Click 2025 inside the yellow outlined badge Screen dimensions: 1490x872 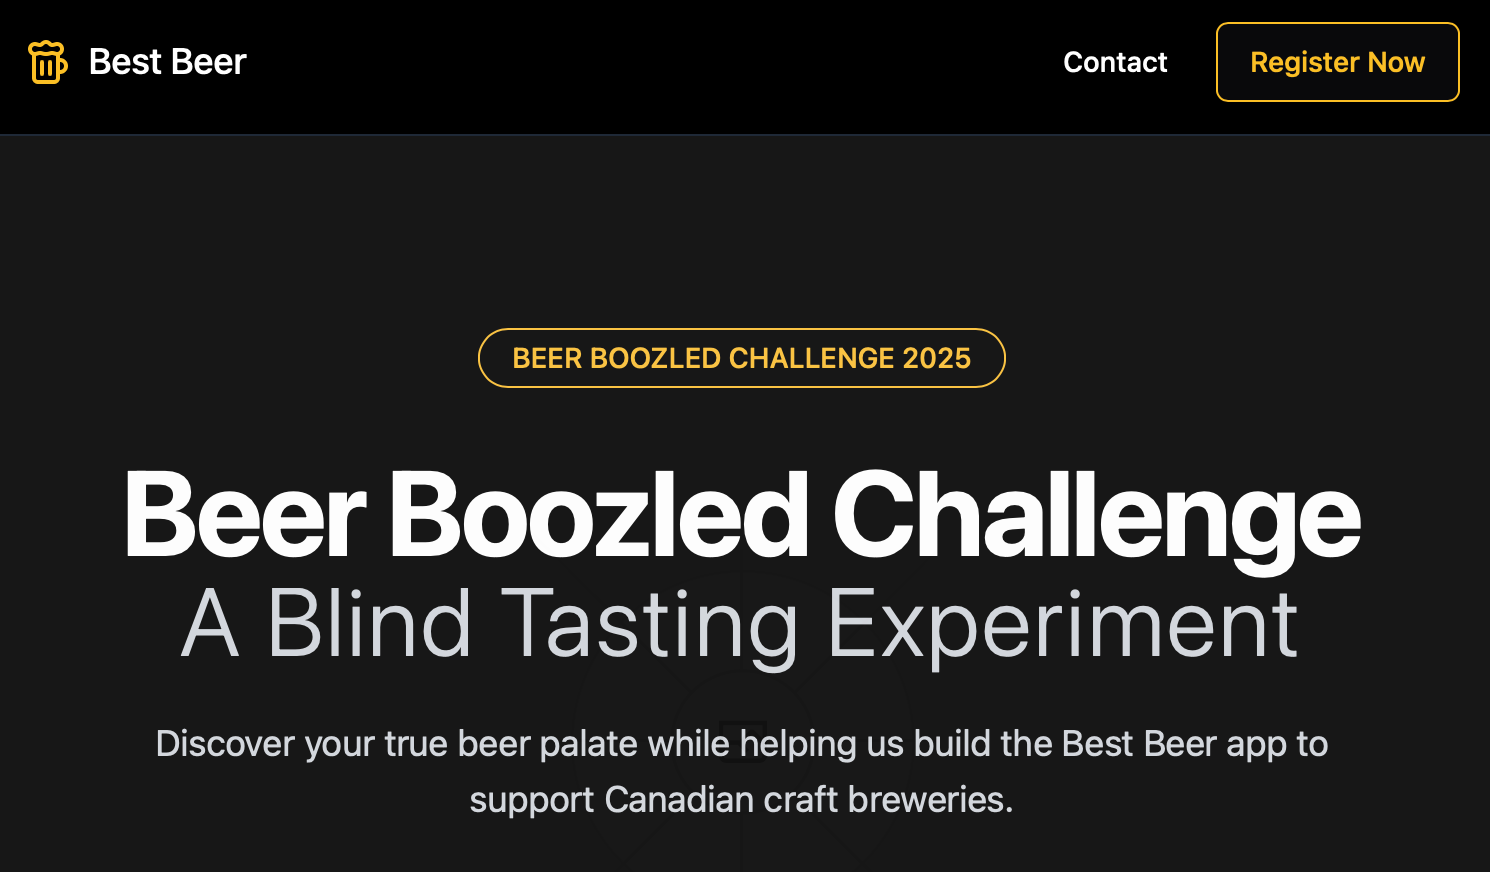coord(936,358)
